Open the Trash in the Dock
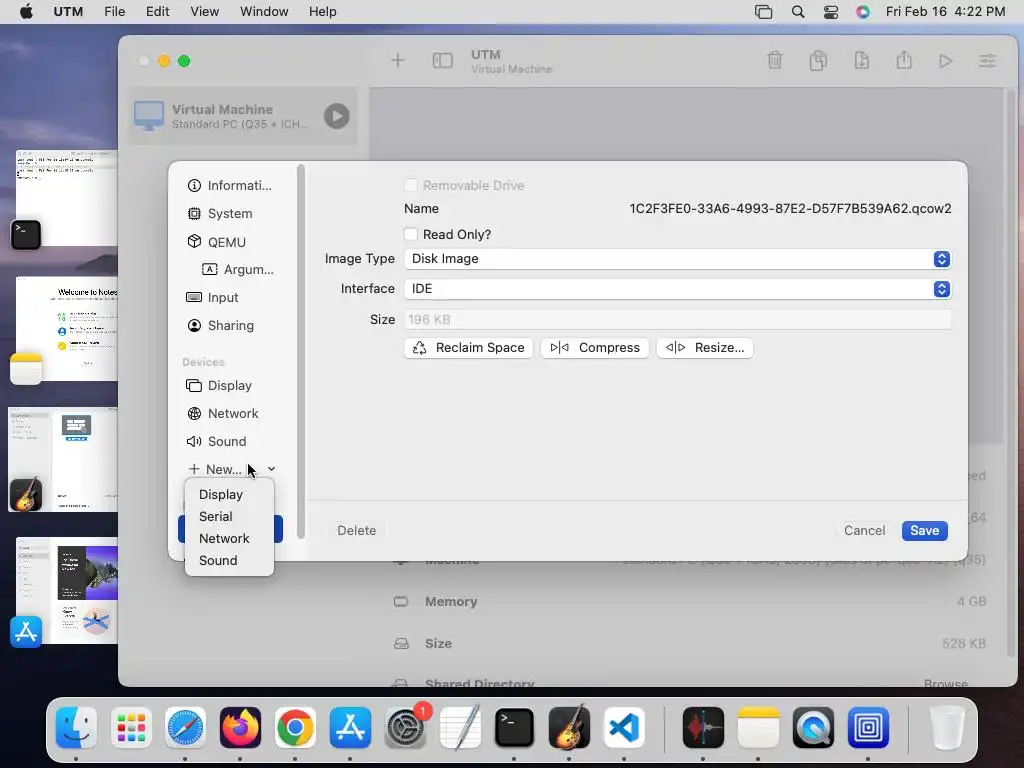Screen dimensions: 1024x768 pyautogui.click(x=947, y=728)
